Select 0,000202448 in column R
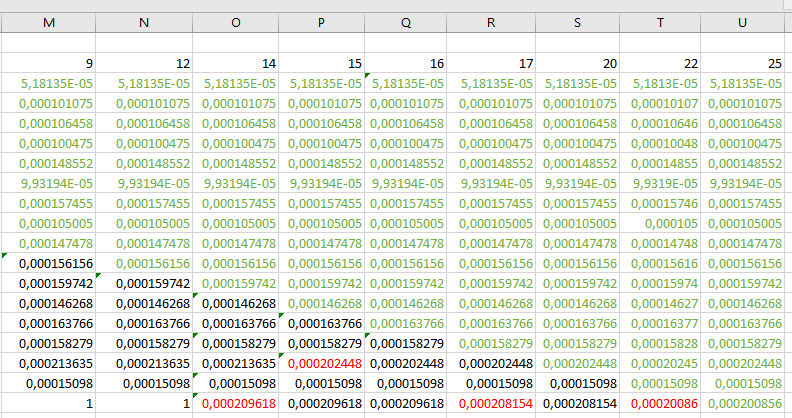792x418 pixels. point(491,363)
